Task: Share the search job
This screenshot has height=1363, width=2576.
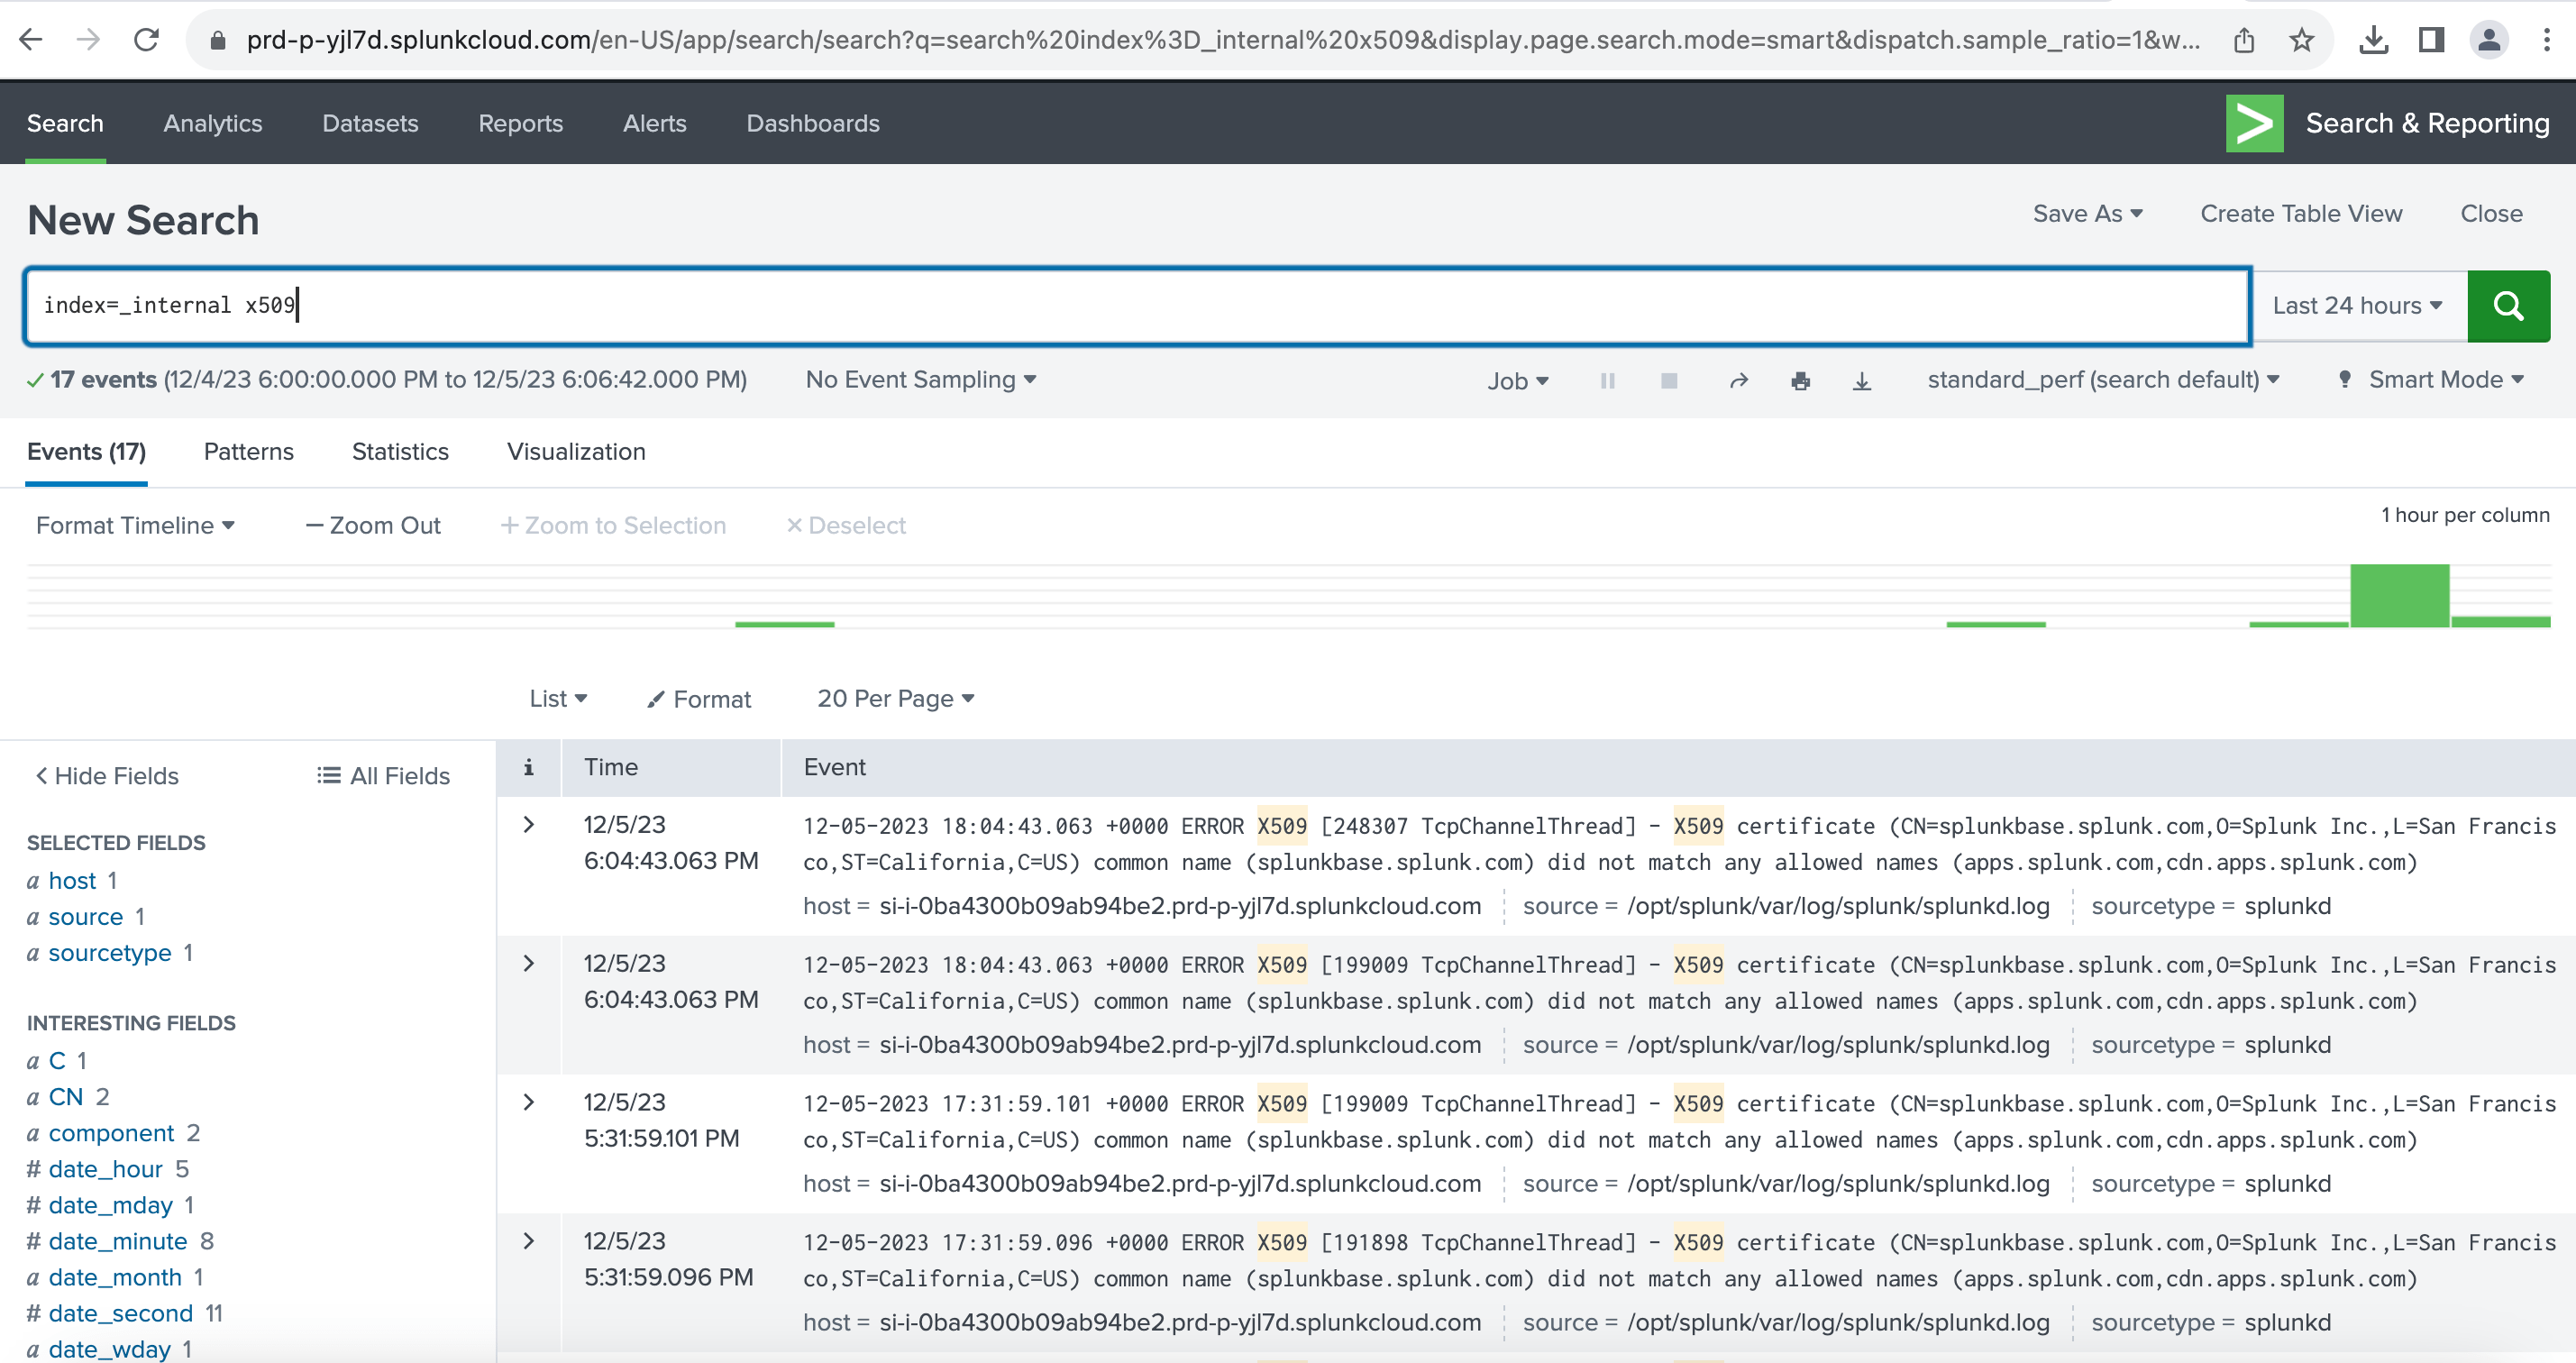Action: (x=1738, y=380)
